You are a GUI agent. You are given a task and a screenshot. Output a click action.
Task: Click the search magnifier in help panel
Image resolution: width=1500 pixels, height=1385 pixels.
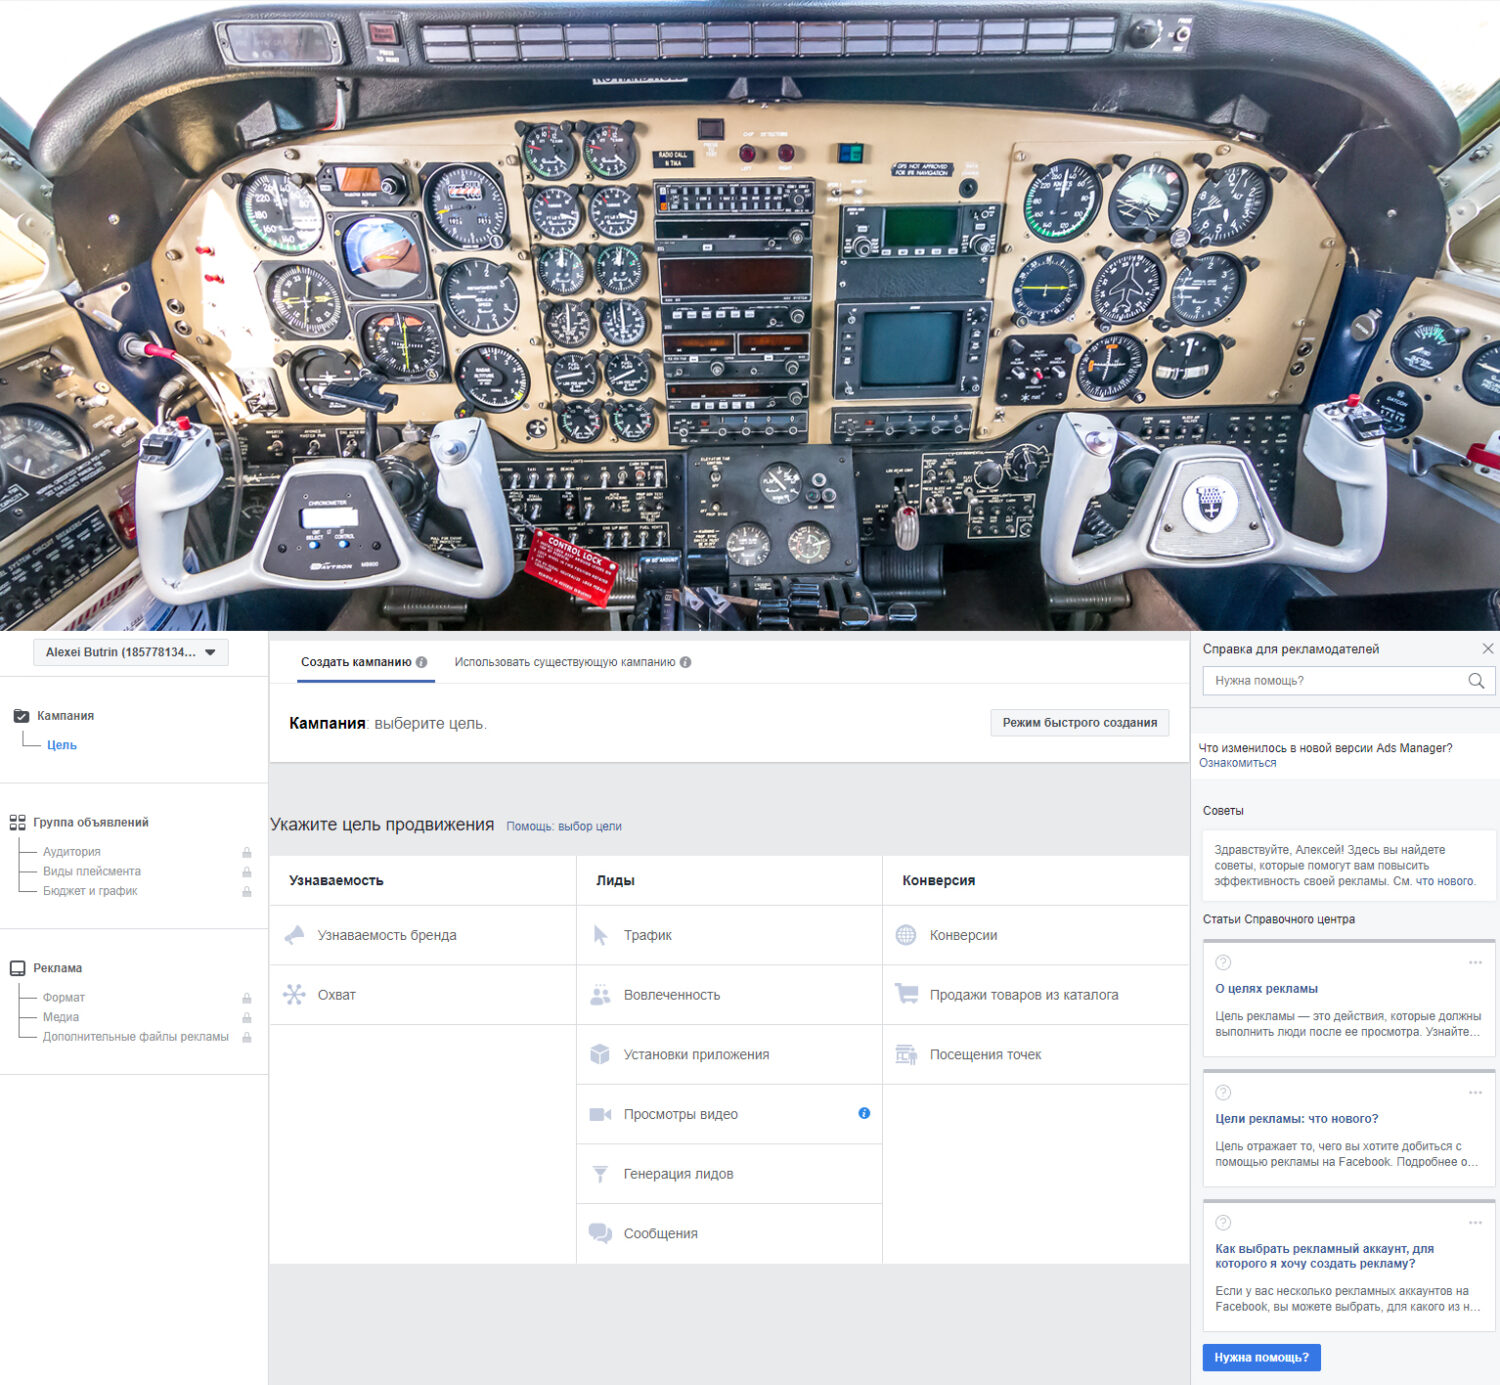(1476, 681)
